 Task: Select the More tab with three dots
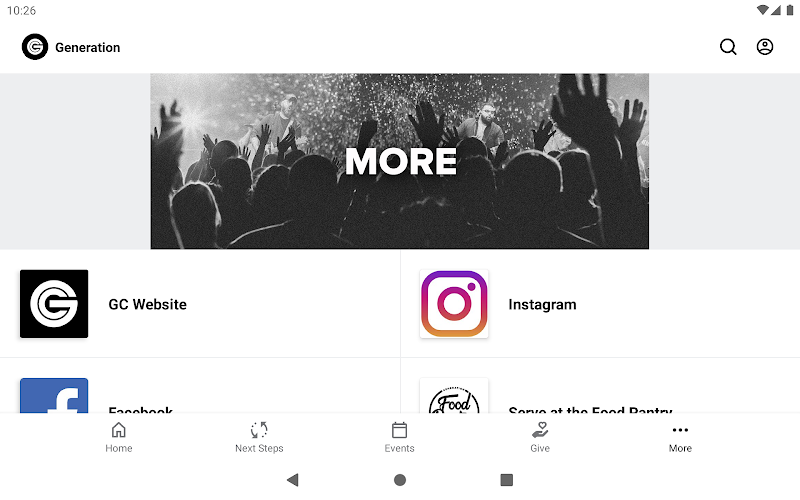[x=680, y=437]
